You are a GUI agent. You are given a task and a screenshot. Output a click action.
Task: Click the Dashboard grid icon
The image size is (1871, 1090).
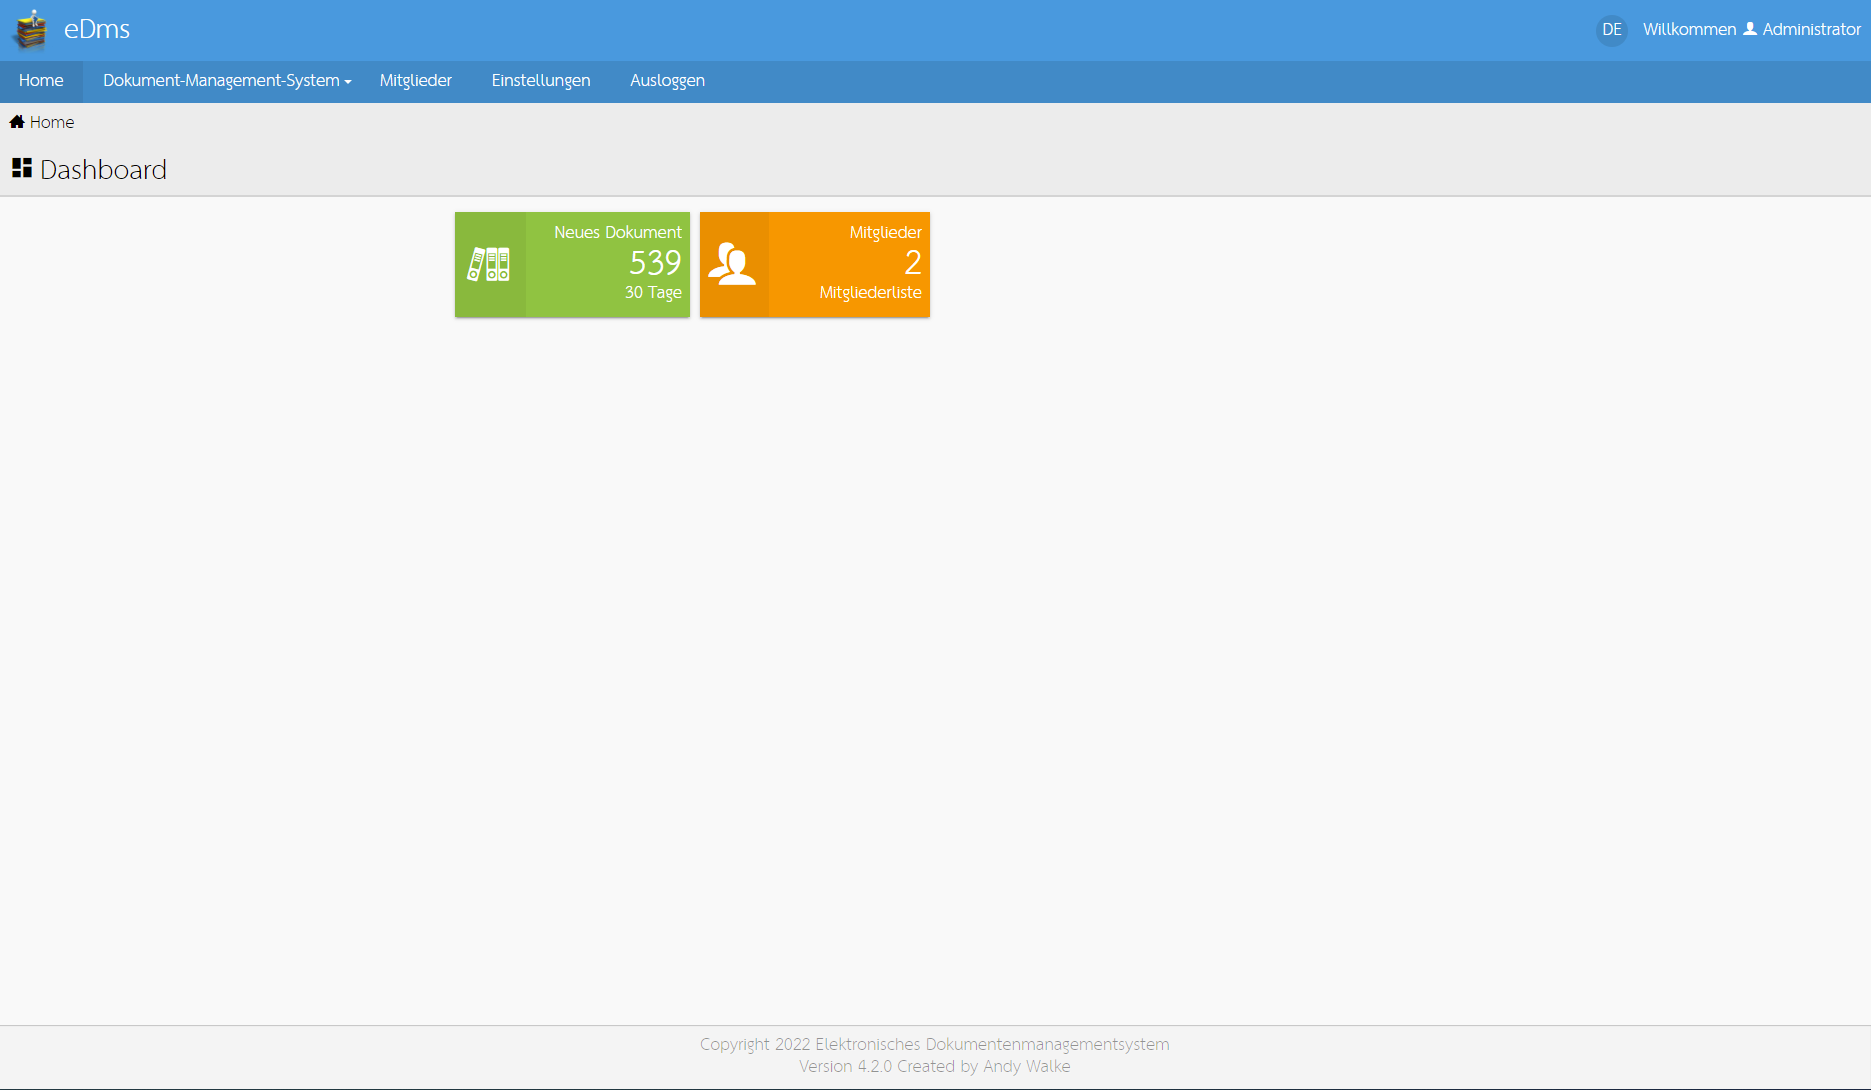(x=22, y=168)
